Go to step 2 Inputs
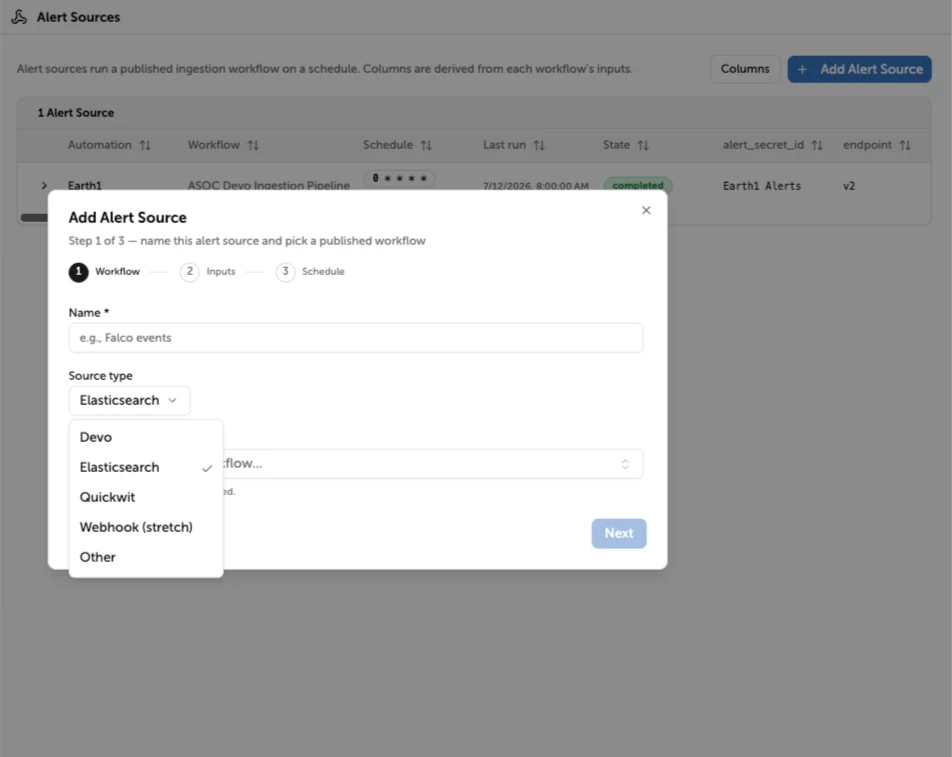The width and height of the screenshot is (952, 757). point(208,272)
